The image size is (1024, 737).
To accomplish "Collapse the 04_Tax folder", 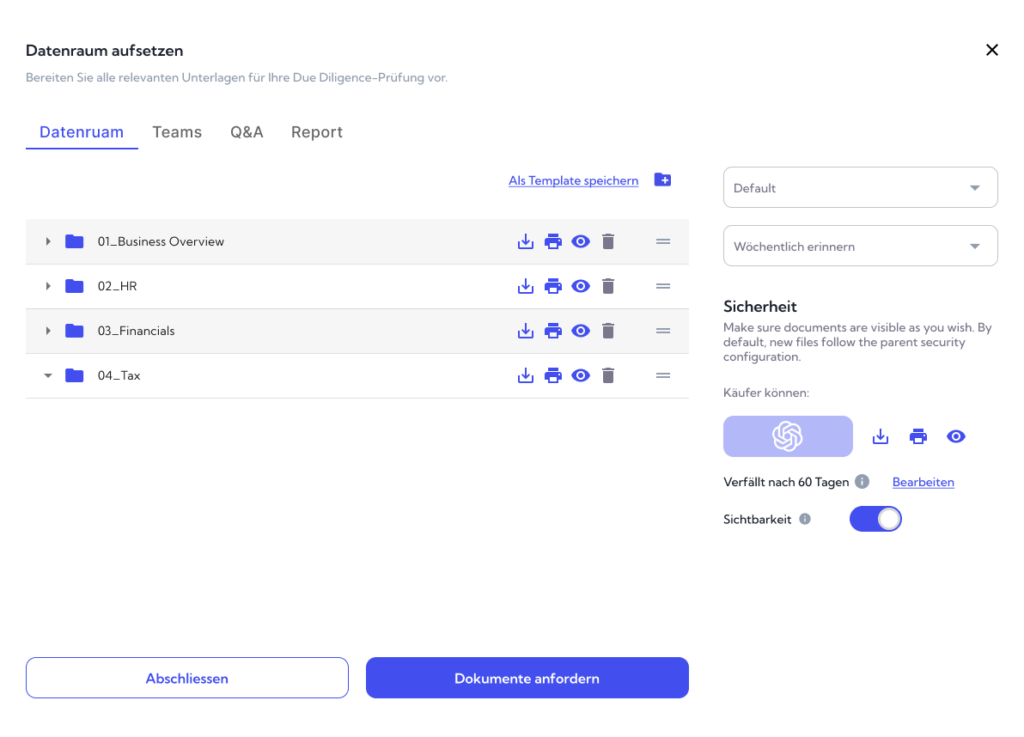I will click(48, 375).
